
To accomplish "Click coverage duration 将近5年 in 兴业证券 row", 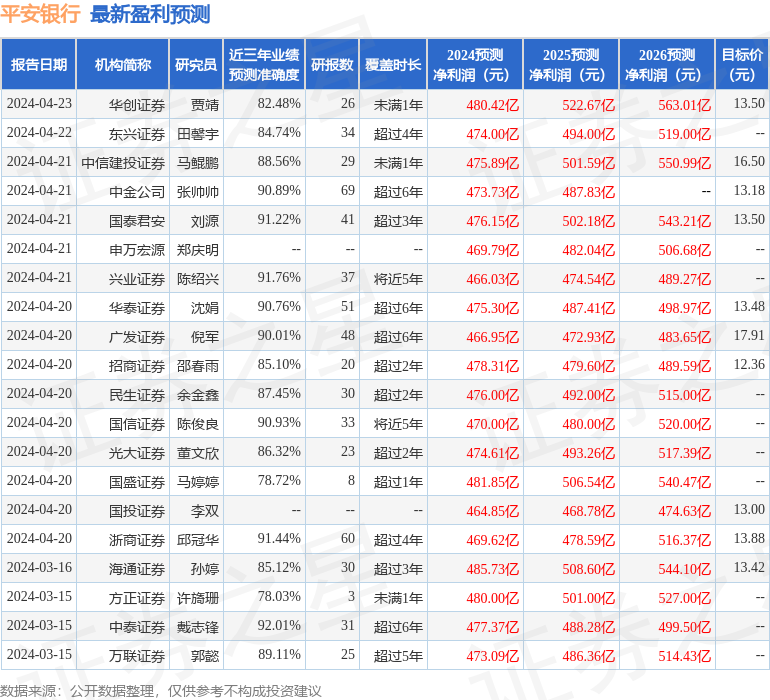I will click(x=398, y=279).
